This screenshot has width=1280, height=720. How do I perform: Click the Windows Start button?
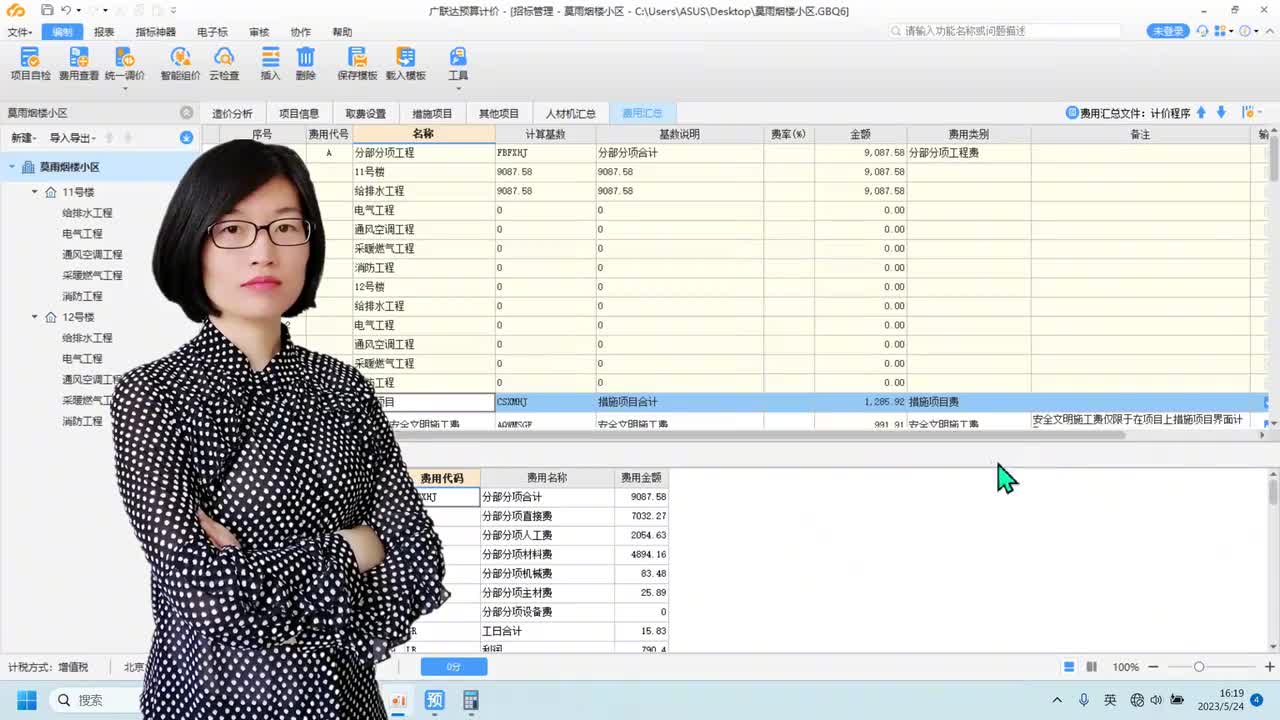tap(26, 700)
